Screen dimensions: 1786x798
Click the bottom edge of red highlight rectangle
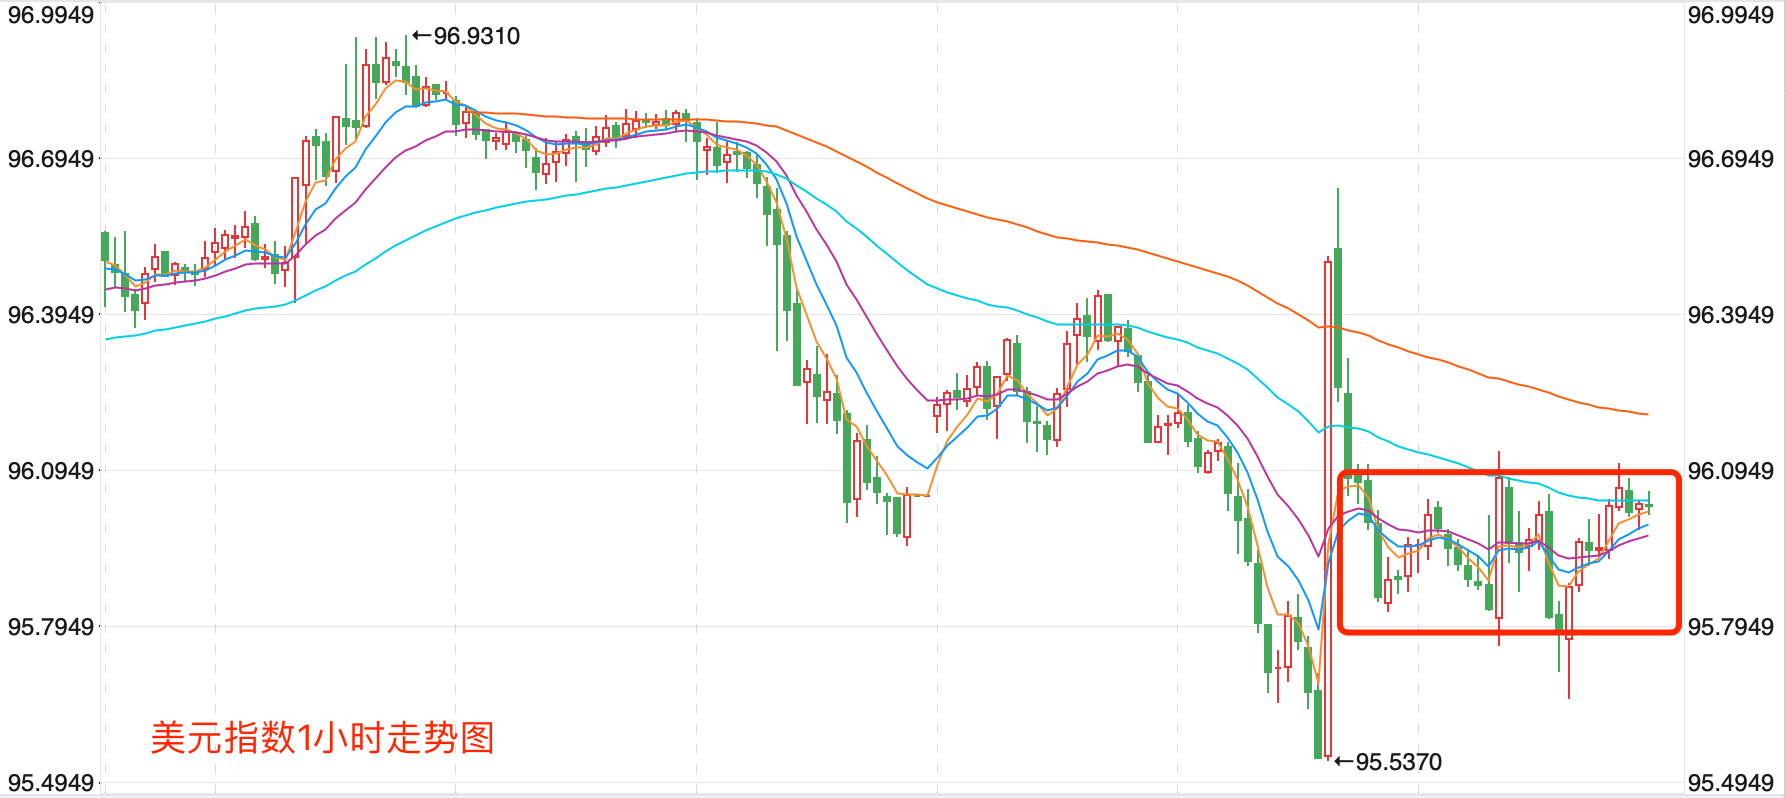coord(1508,631)
